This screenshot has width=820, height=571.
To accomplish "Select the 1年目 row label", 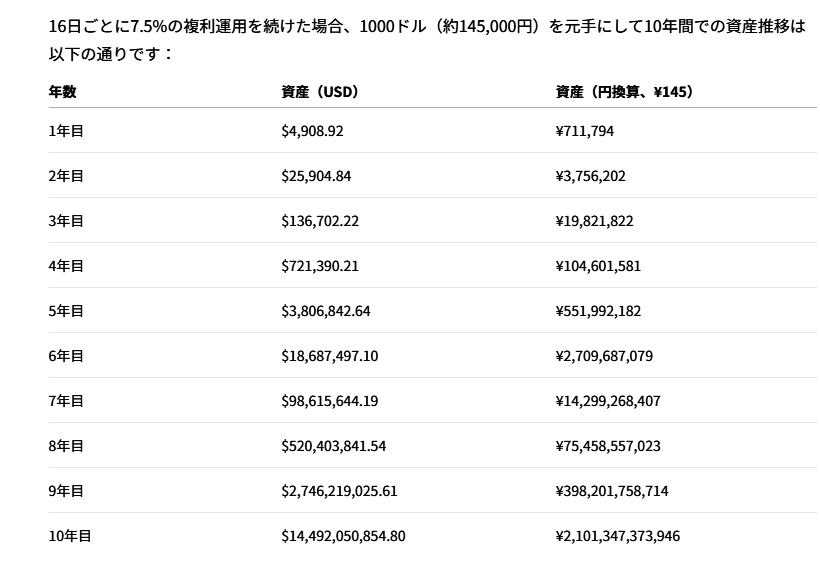I will point(66,131).
